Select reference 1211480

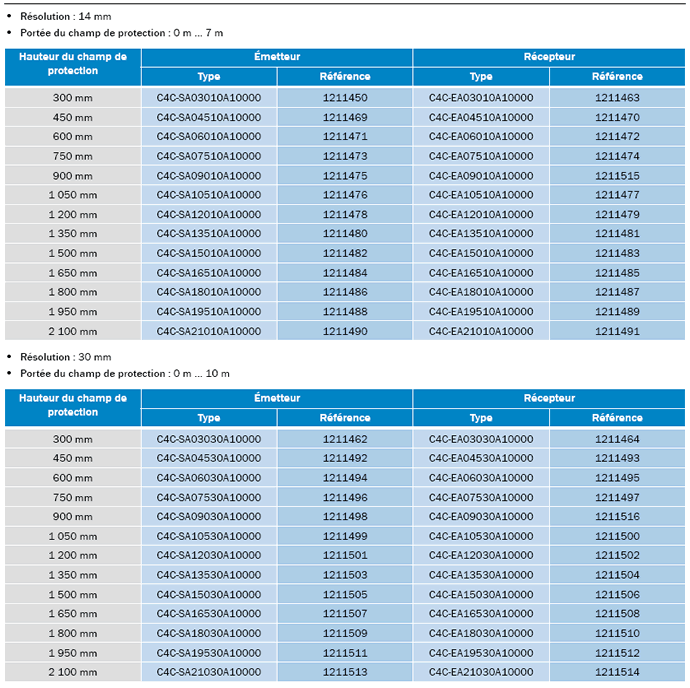coord(345,234)
